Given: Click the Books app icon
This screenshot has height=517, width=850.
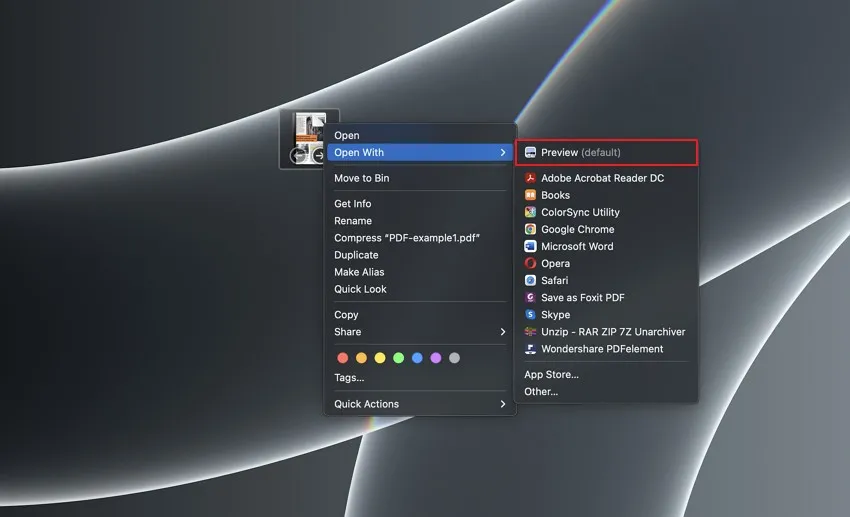Looking at the screenshot, I should (x=530, y=195).
